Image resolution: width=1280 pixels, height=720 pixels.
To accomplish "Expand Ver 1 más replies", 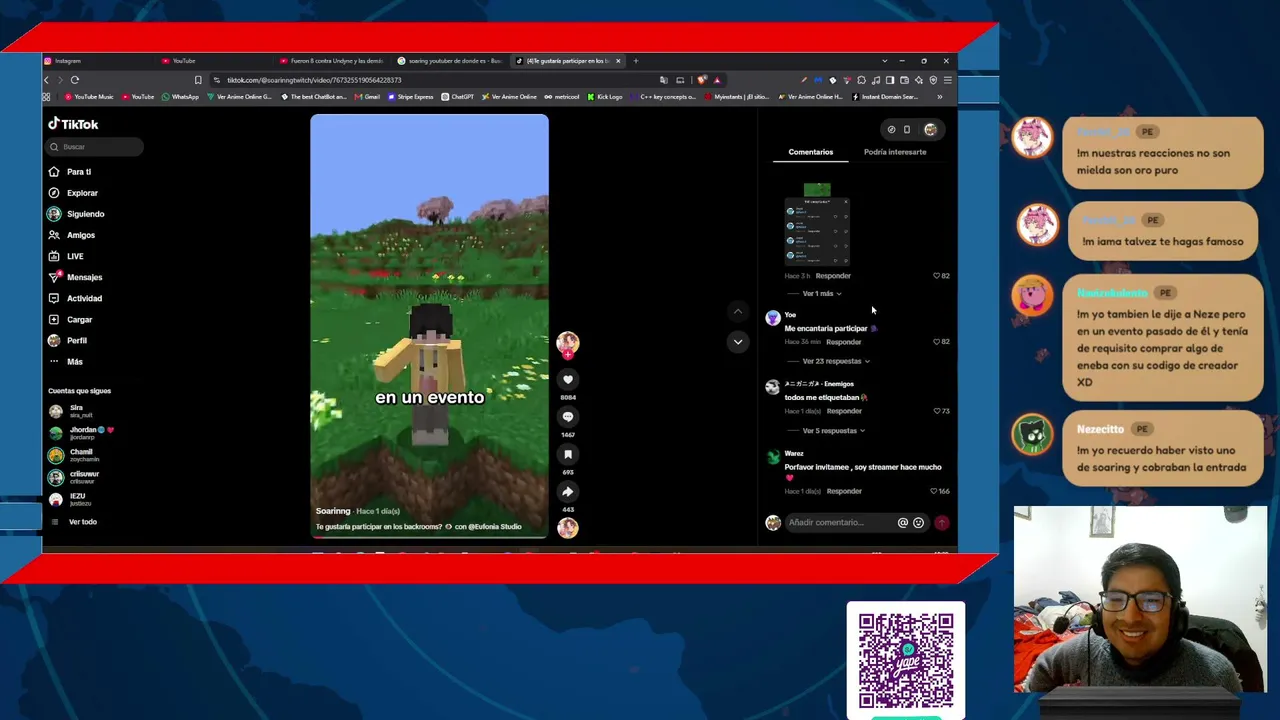I will (822, 294).
